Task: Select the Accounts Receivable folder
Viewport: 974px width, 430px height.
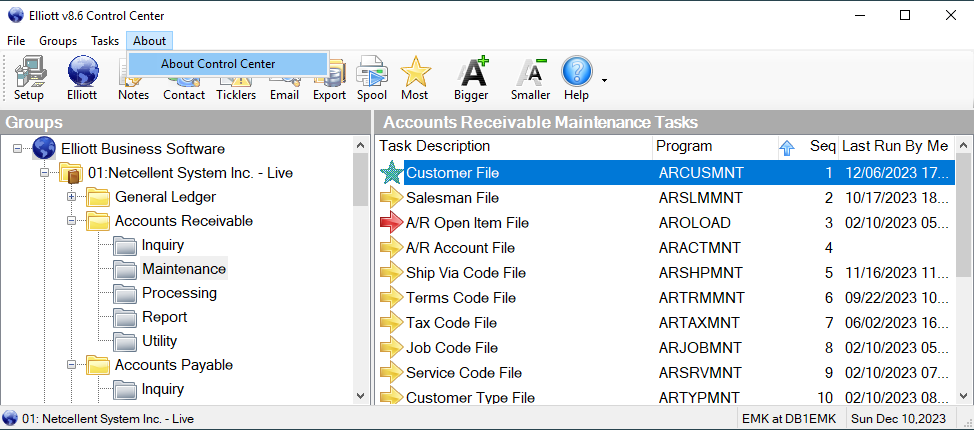Action: pos(184,221)
